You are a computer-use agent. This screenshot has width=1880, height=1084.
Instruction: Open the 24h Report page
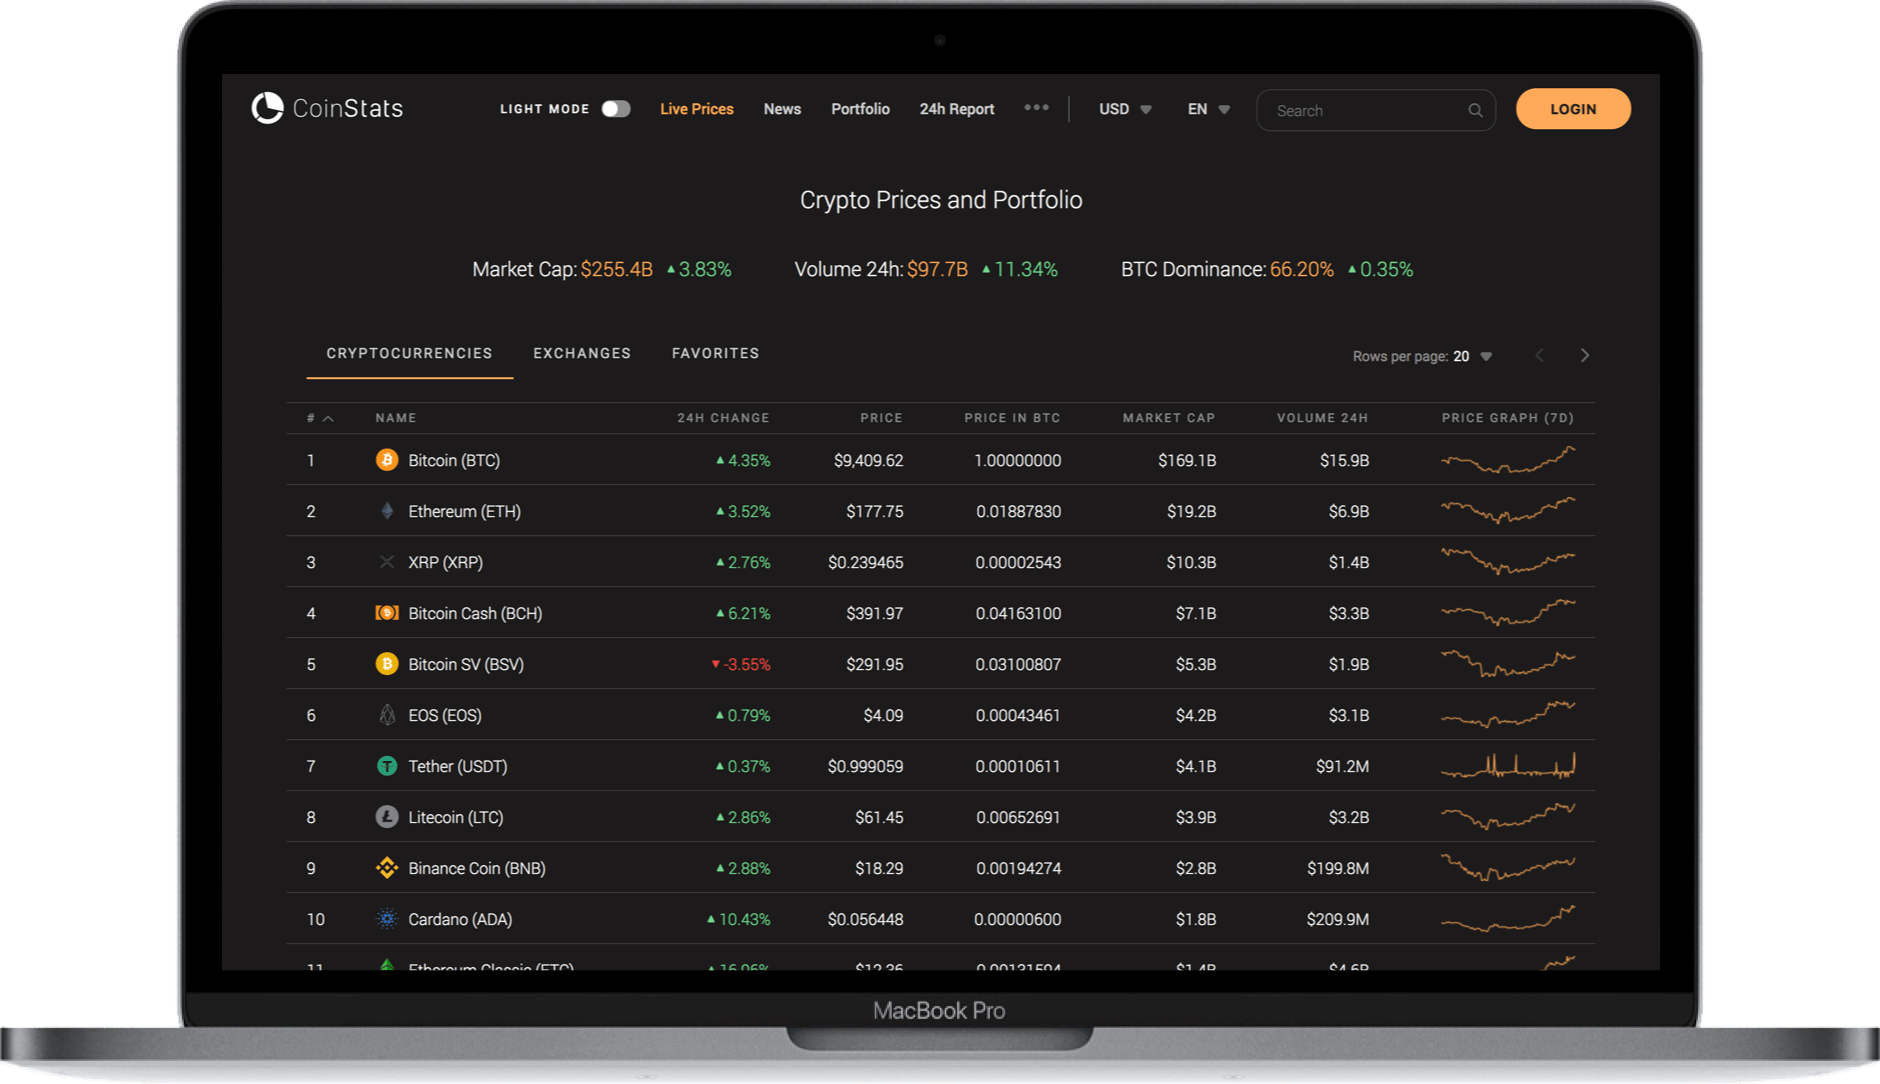tap(956, 109)
